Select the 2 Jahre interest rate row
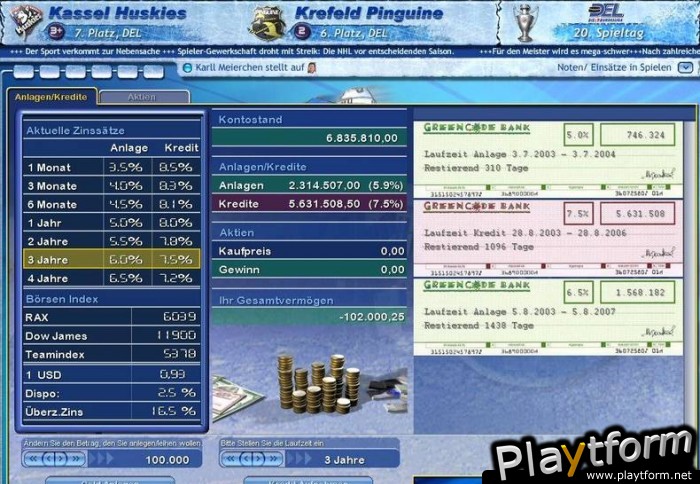The image size is (700, 484). coord(112,242)
